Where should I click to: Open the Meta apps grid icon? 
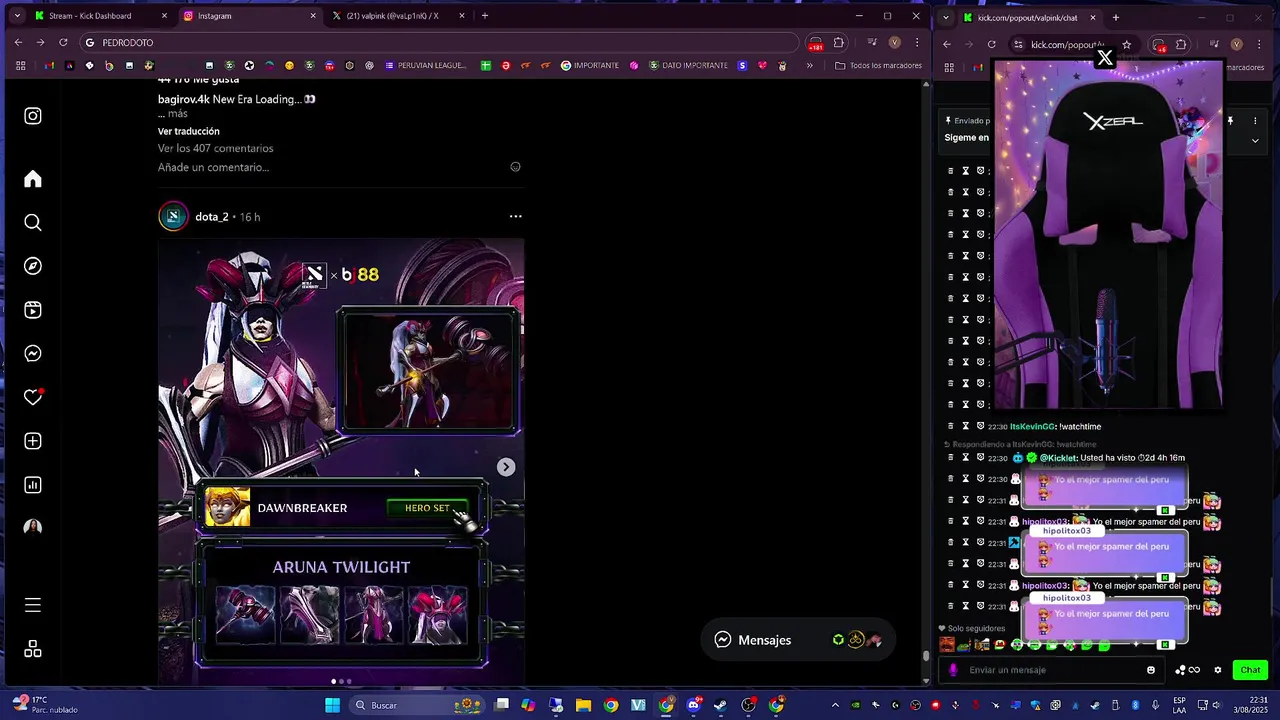click(x=33, y=649)
